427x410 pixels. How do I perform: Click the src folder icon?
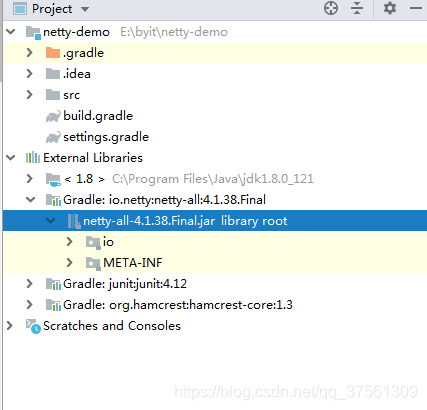(x=53, y=95)
